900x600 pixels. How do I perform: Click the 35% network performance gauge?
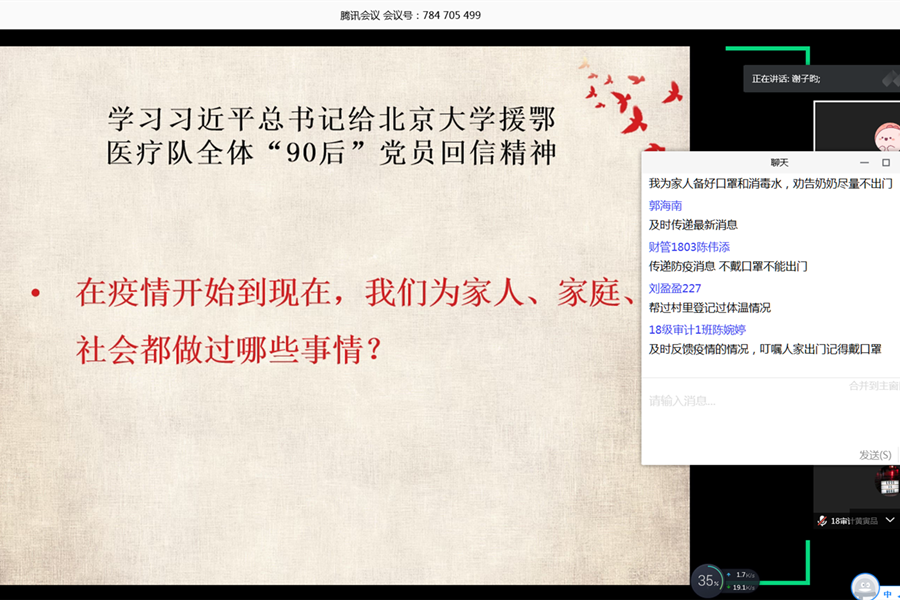pos(707,581)
